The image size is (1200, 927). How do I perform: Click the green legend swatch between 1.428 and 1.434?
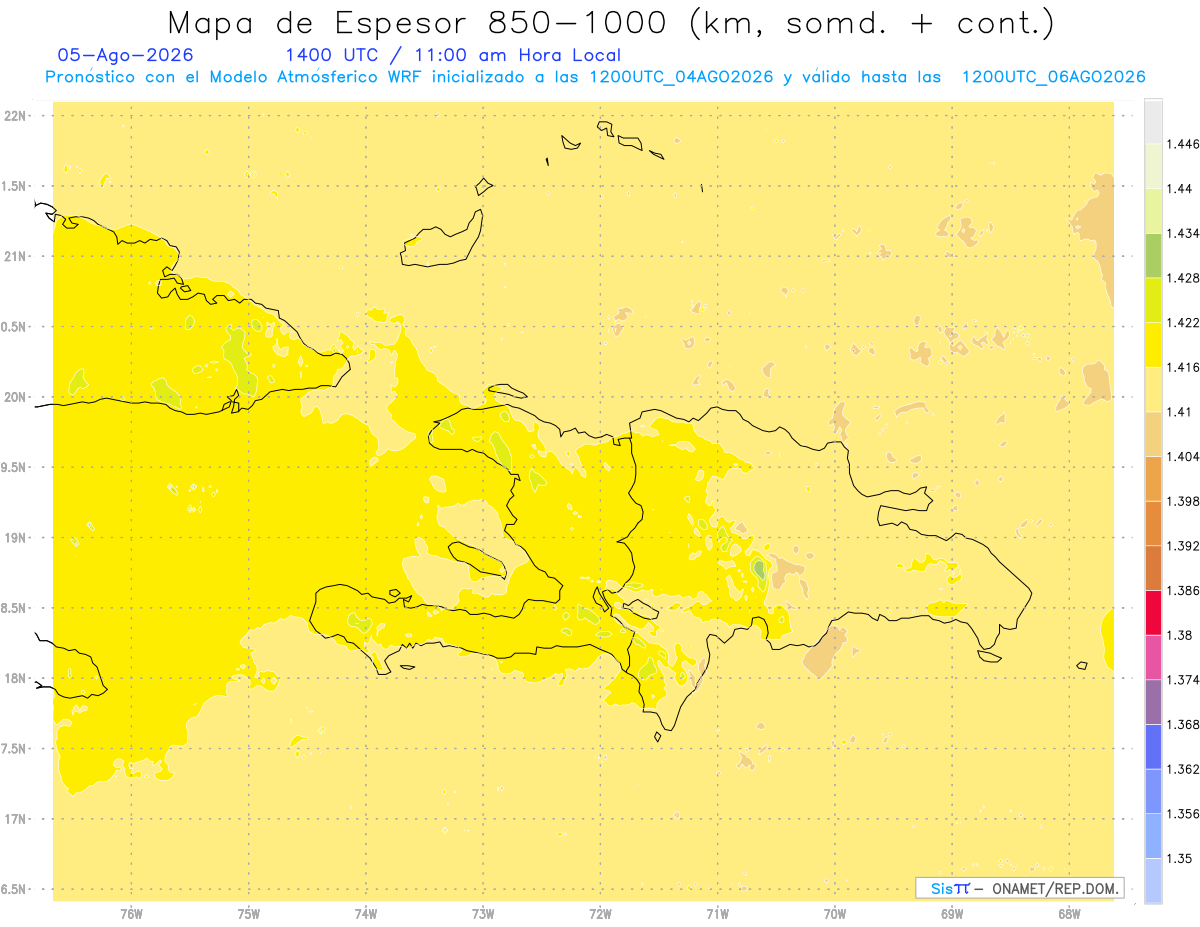[1153, 255]
